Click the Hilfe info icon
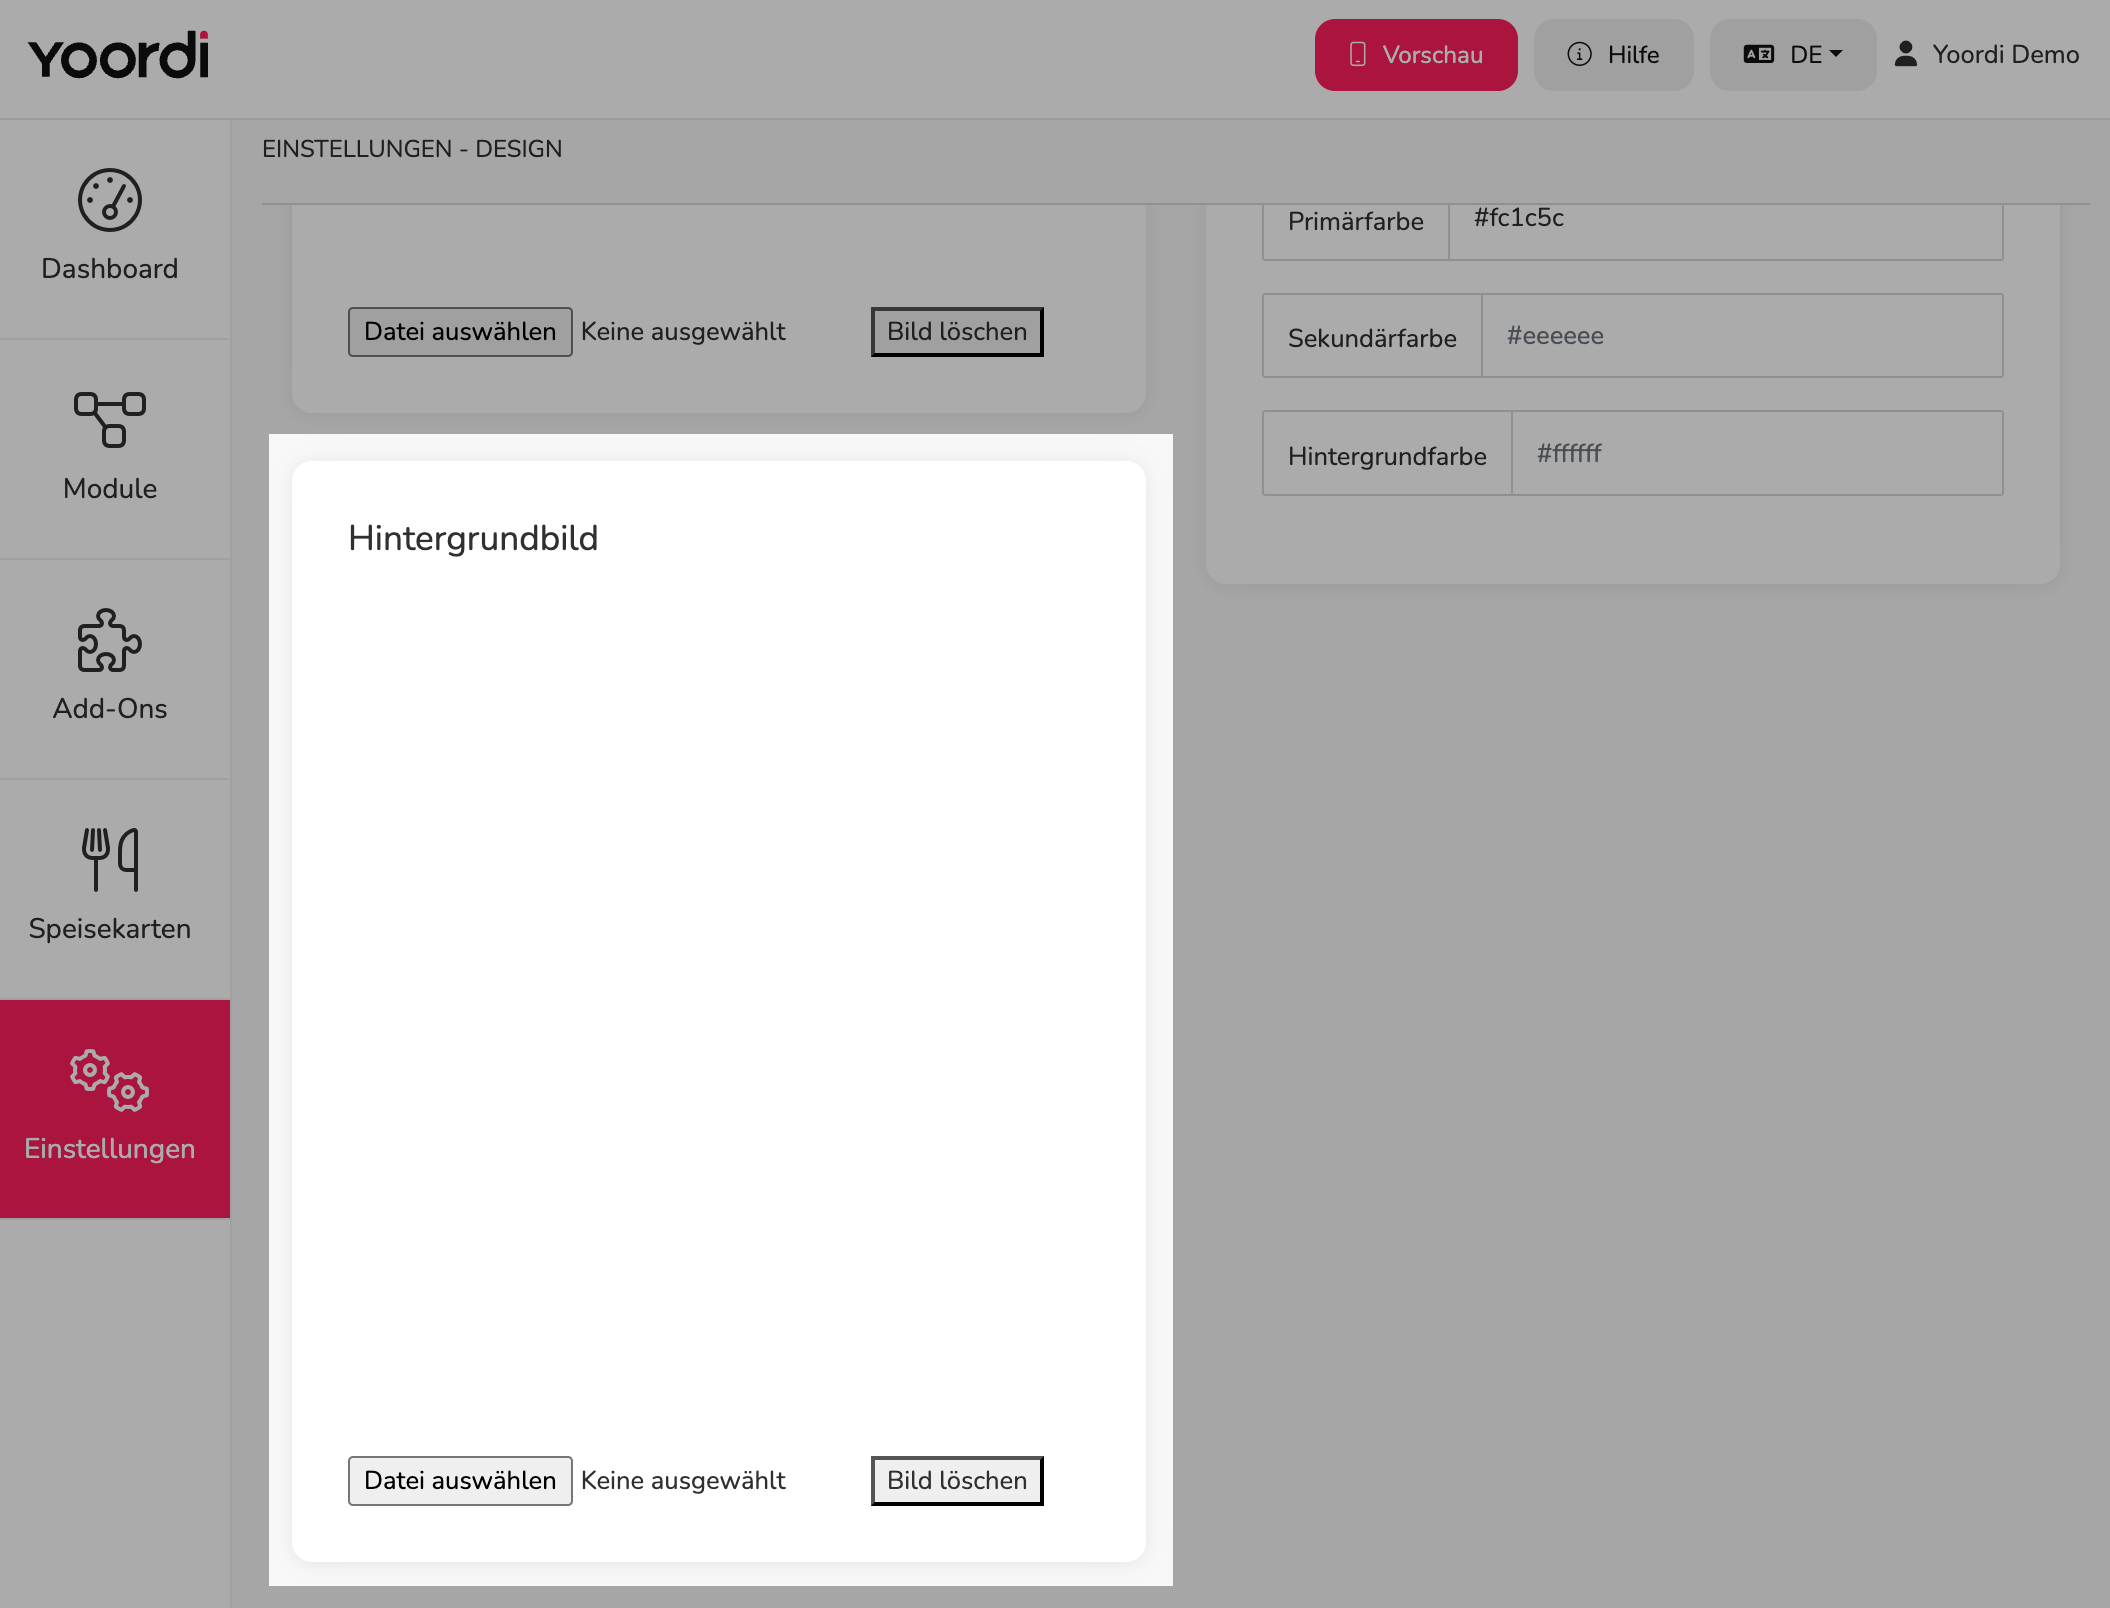 coord(1579,54)
